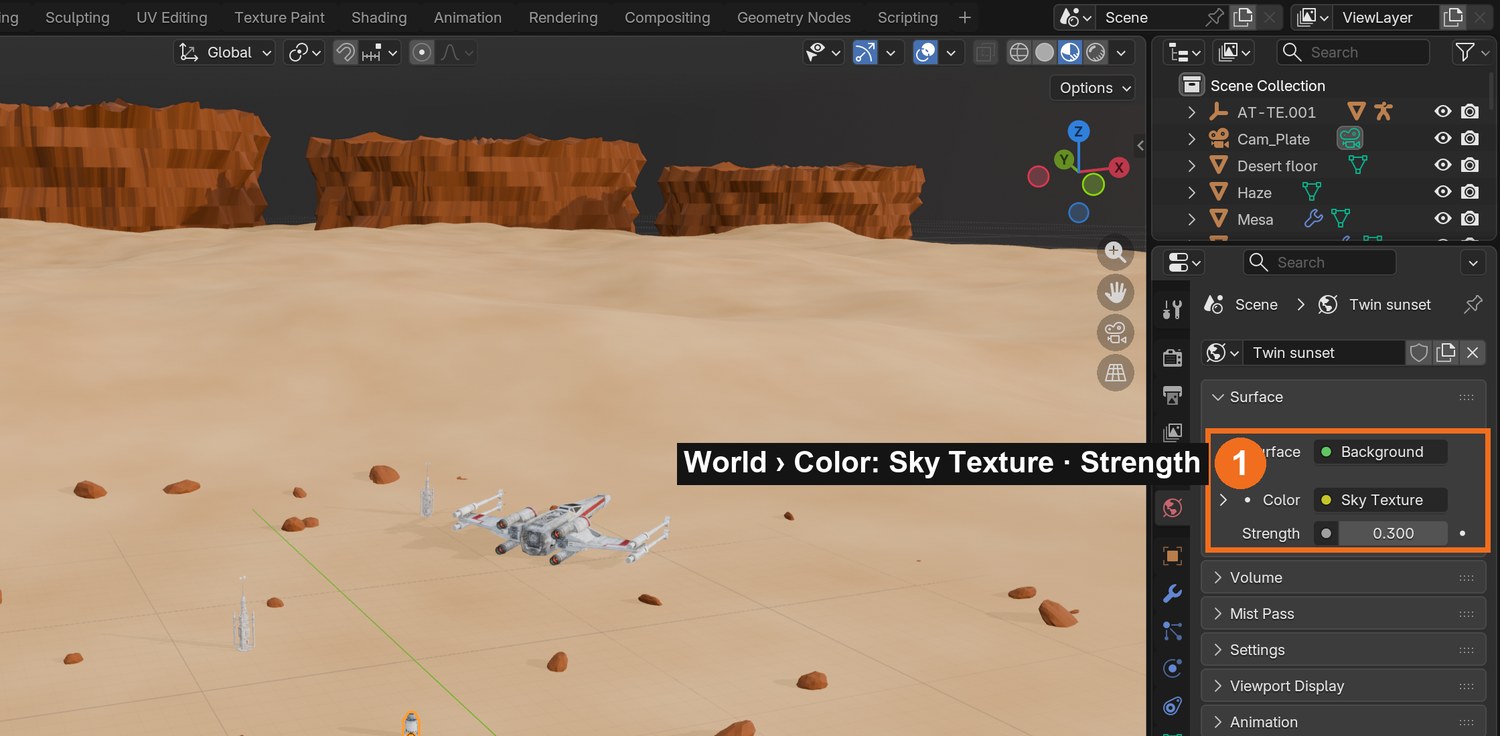
Task: Click the red X axis on navigation gizmo
Action: (1119, 168)
